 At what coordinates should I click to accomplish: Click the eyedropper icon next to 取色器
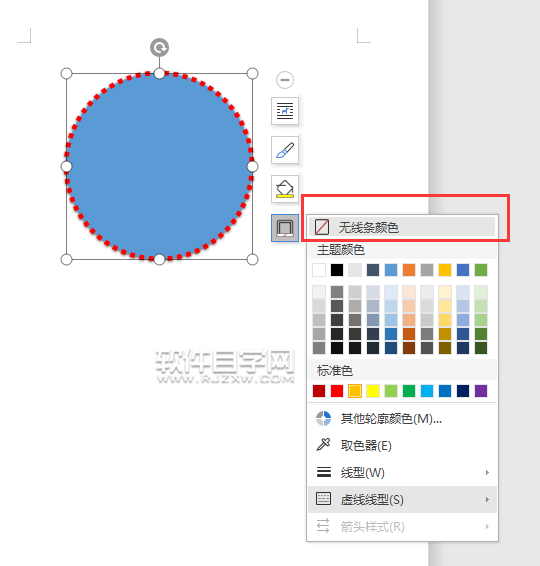tap(323, 445)
